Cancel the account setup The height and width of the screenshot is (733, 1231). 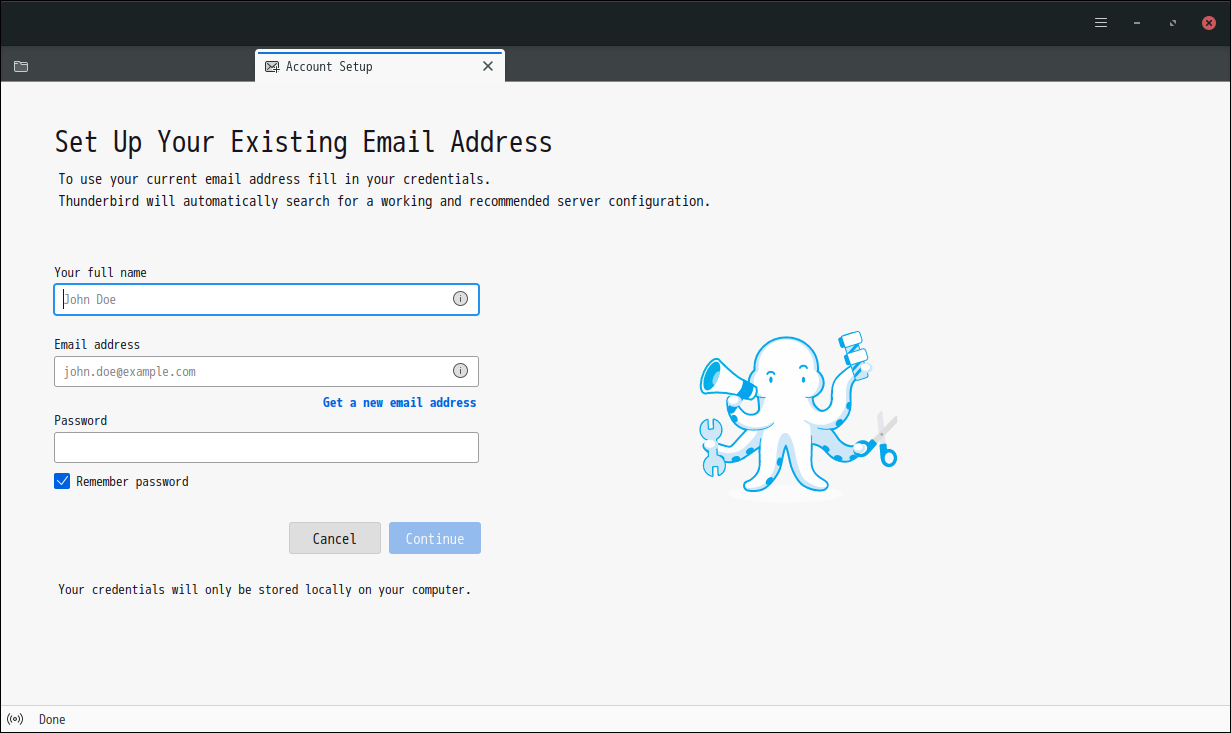pos(334,538)
